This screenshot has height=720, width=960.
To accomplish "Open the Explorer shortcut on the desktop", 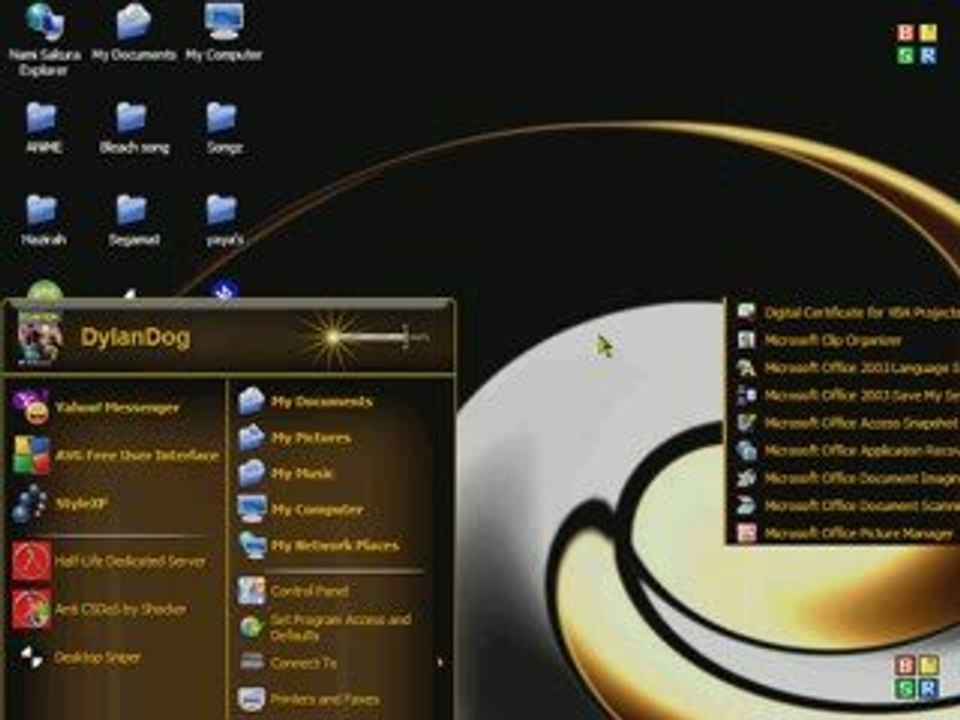I will click(44, 39).
